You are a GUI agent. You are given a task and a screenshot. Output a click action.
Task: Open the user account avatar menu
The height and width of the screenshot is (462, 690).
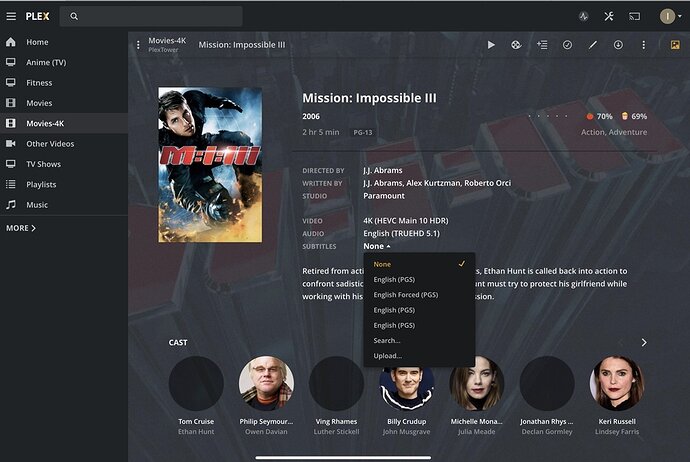coord(670,16)
